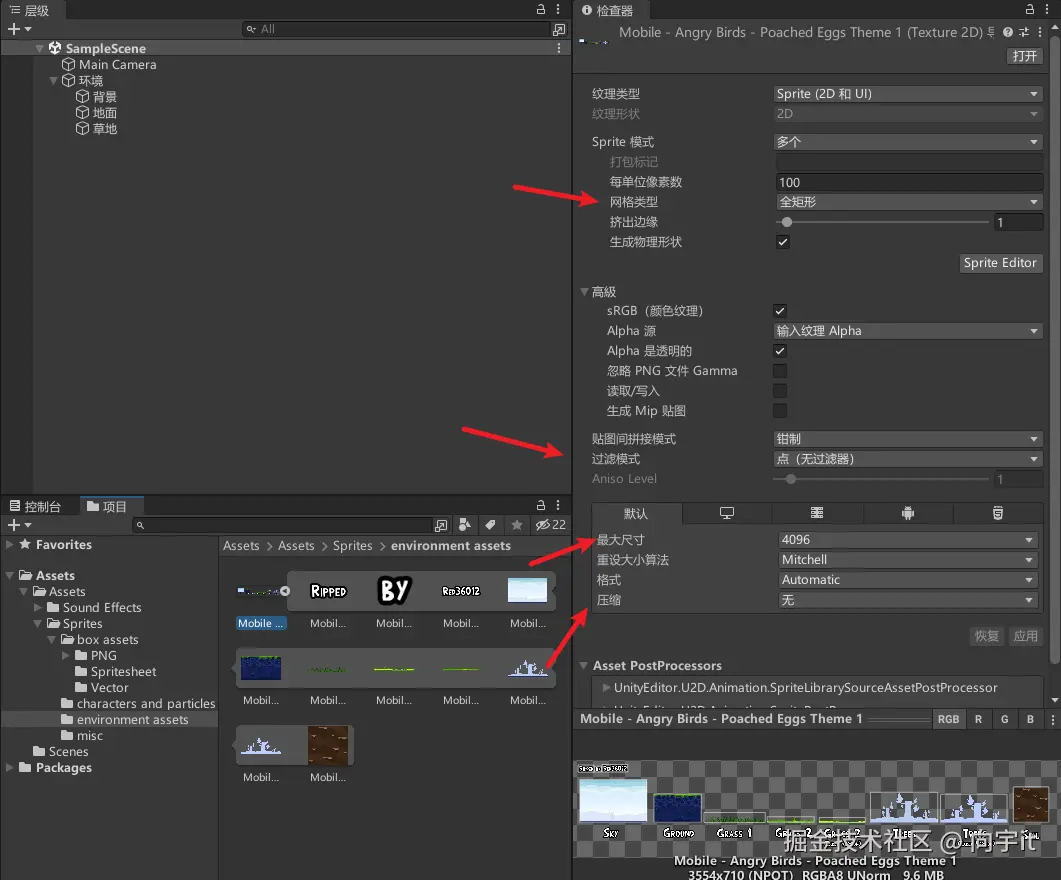Screen dimensions: 1061x880
Task: Open the Inspector preset selector icon
Action: [x=1024, y=32]
